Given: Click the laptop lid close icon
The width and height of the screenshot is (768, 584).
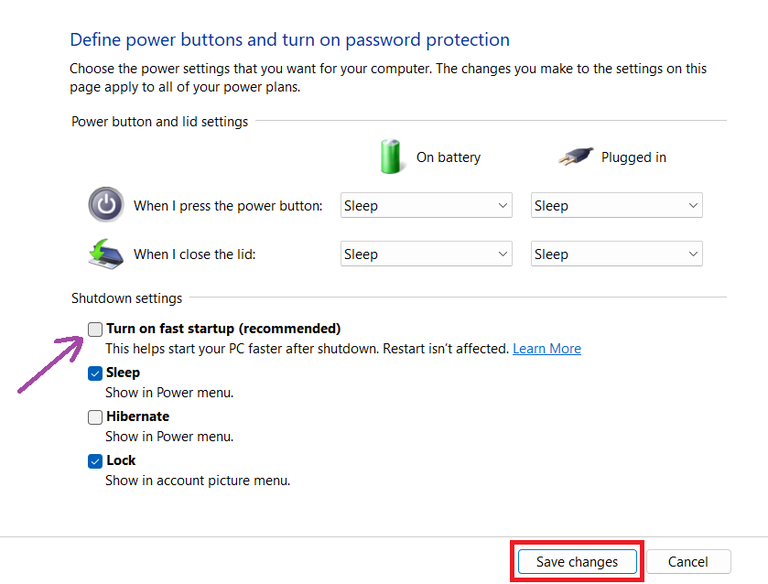Looking at the screenshot, I should pos(106,254).
